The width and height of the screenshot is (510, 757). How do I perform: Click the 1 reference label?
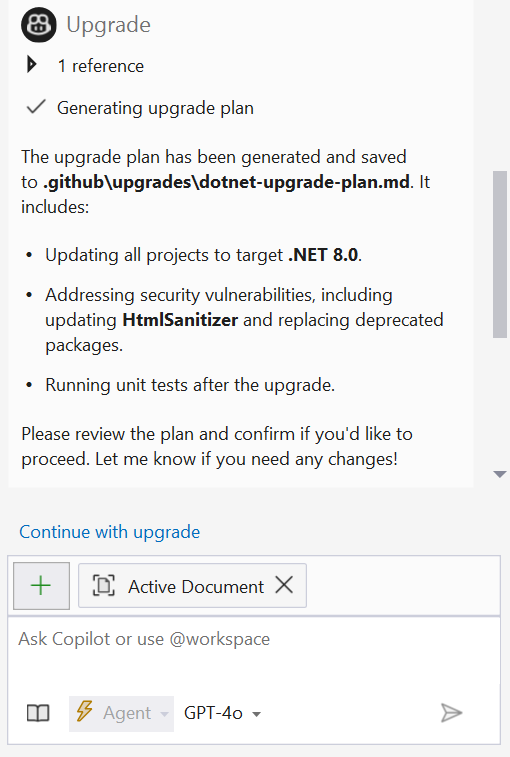[x=100, y=66]
